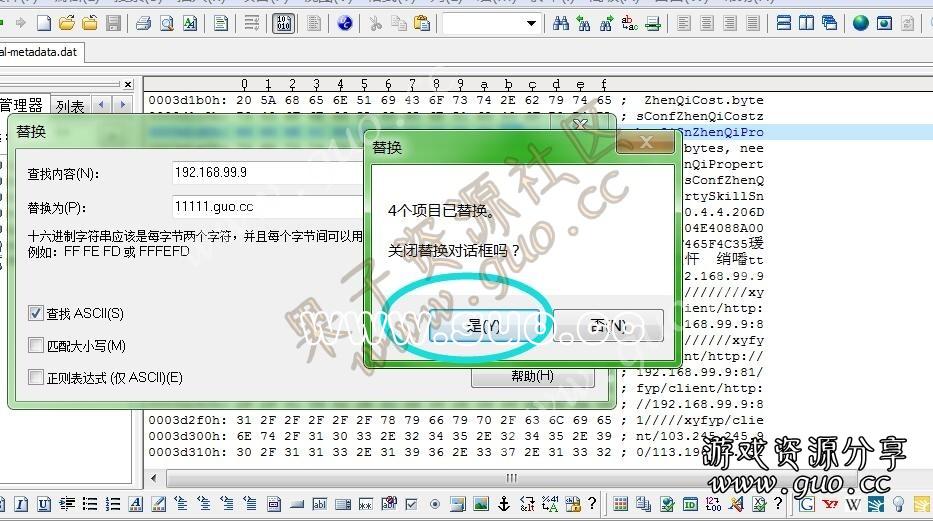Enable the 匹配大小写(M) checkbox
The height and width of the screenshot is (521, 933).
click(x=37, y=346)
